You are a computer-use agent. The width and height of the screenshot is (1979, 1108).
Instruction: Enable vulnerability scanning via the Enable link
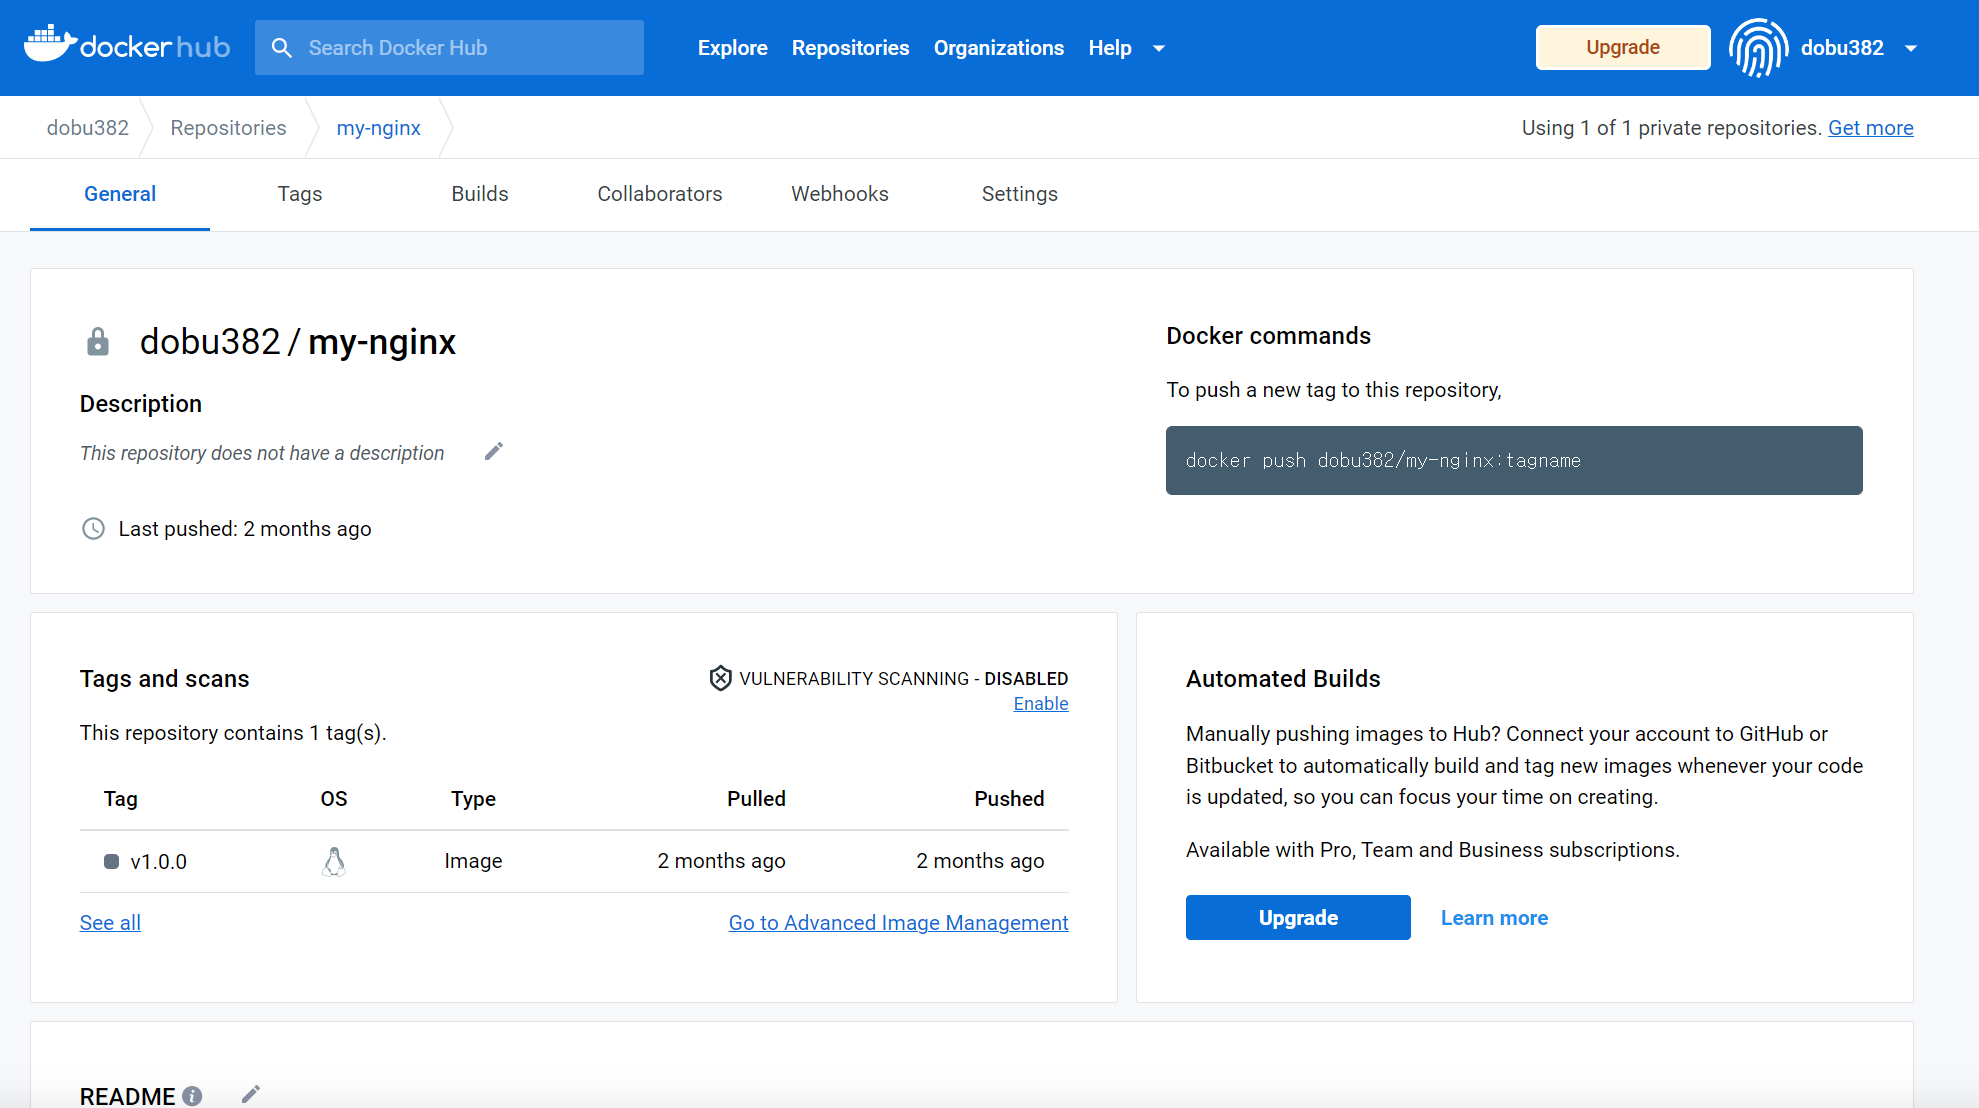(x=1041, y=703)
